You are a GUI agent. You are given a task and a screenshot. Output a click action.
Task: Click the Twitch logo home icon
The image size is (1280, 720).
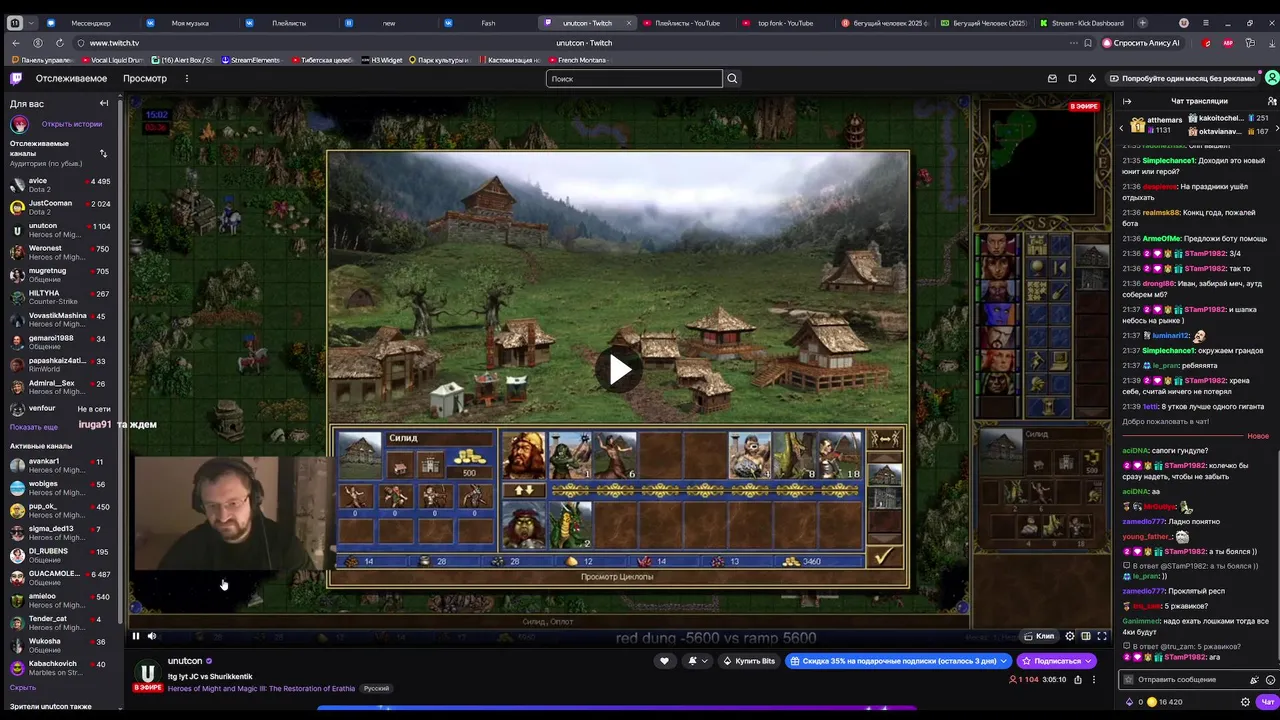(x=16, y=78)
